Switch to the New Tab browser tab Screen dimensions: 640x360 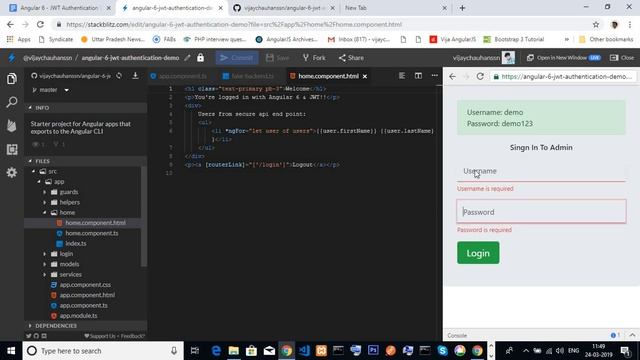(395, 8)
